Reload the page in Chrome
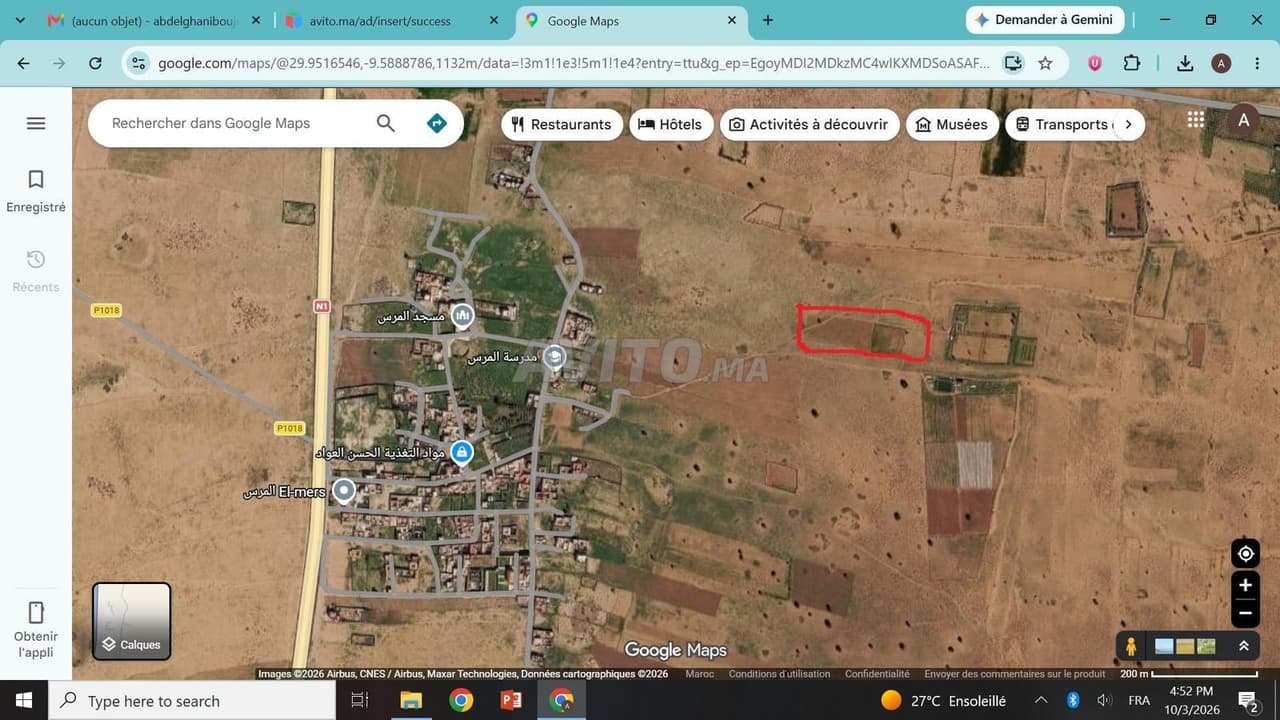The image size is (1280, 720). click(x=95, y=63)
